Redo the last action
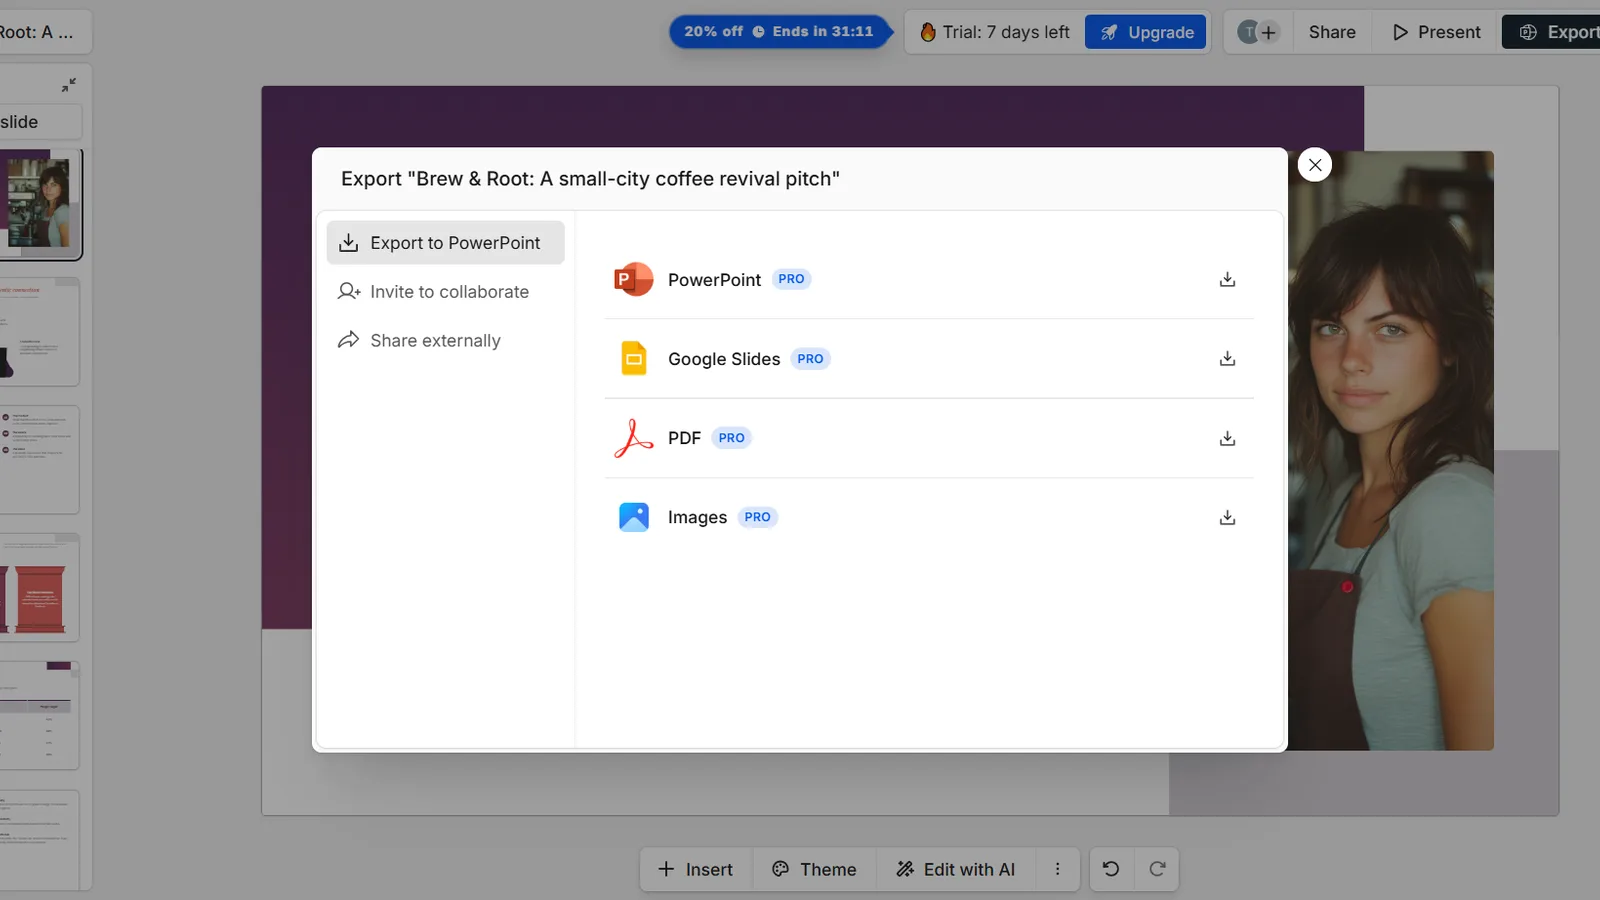 click(x=1157, y=869)
